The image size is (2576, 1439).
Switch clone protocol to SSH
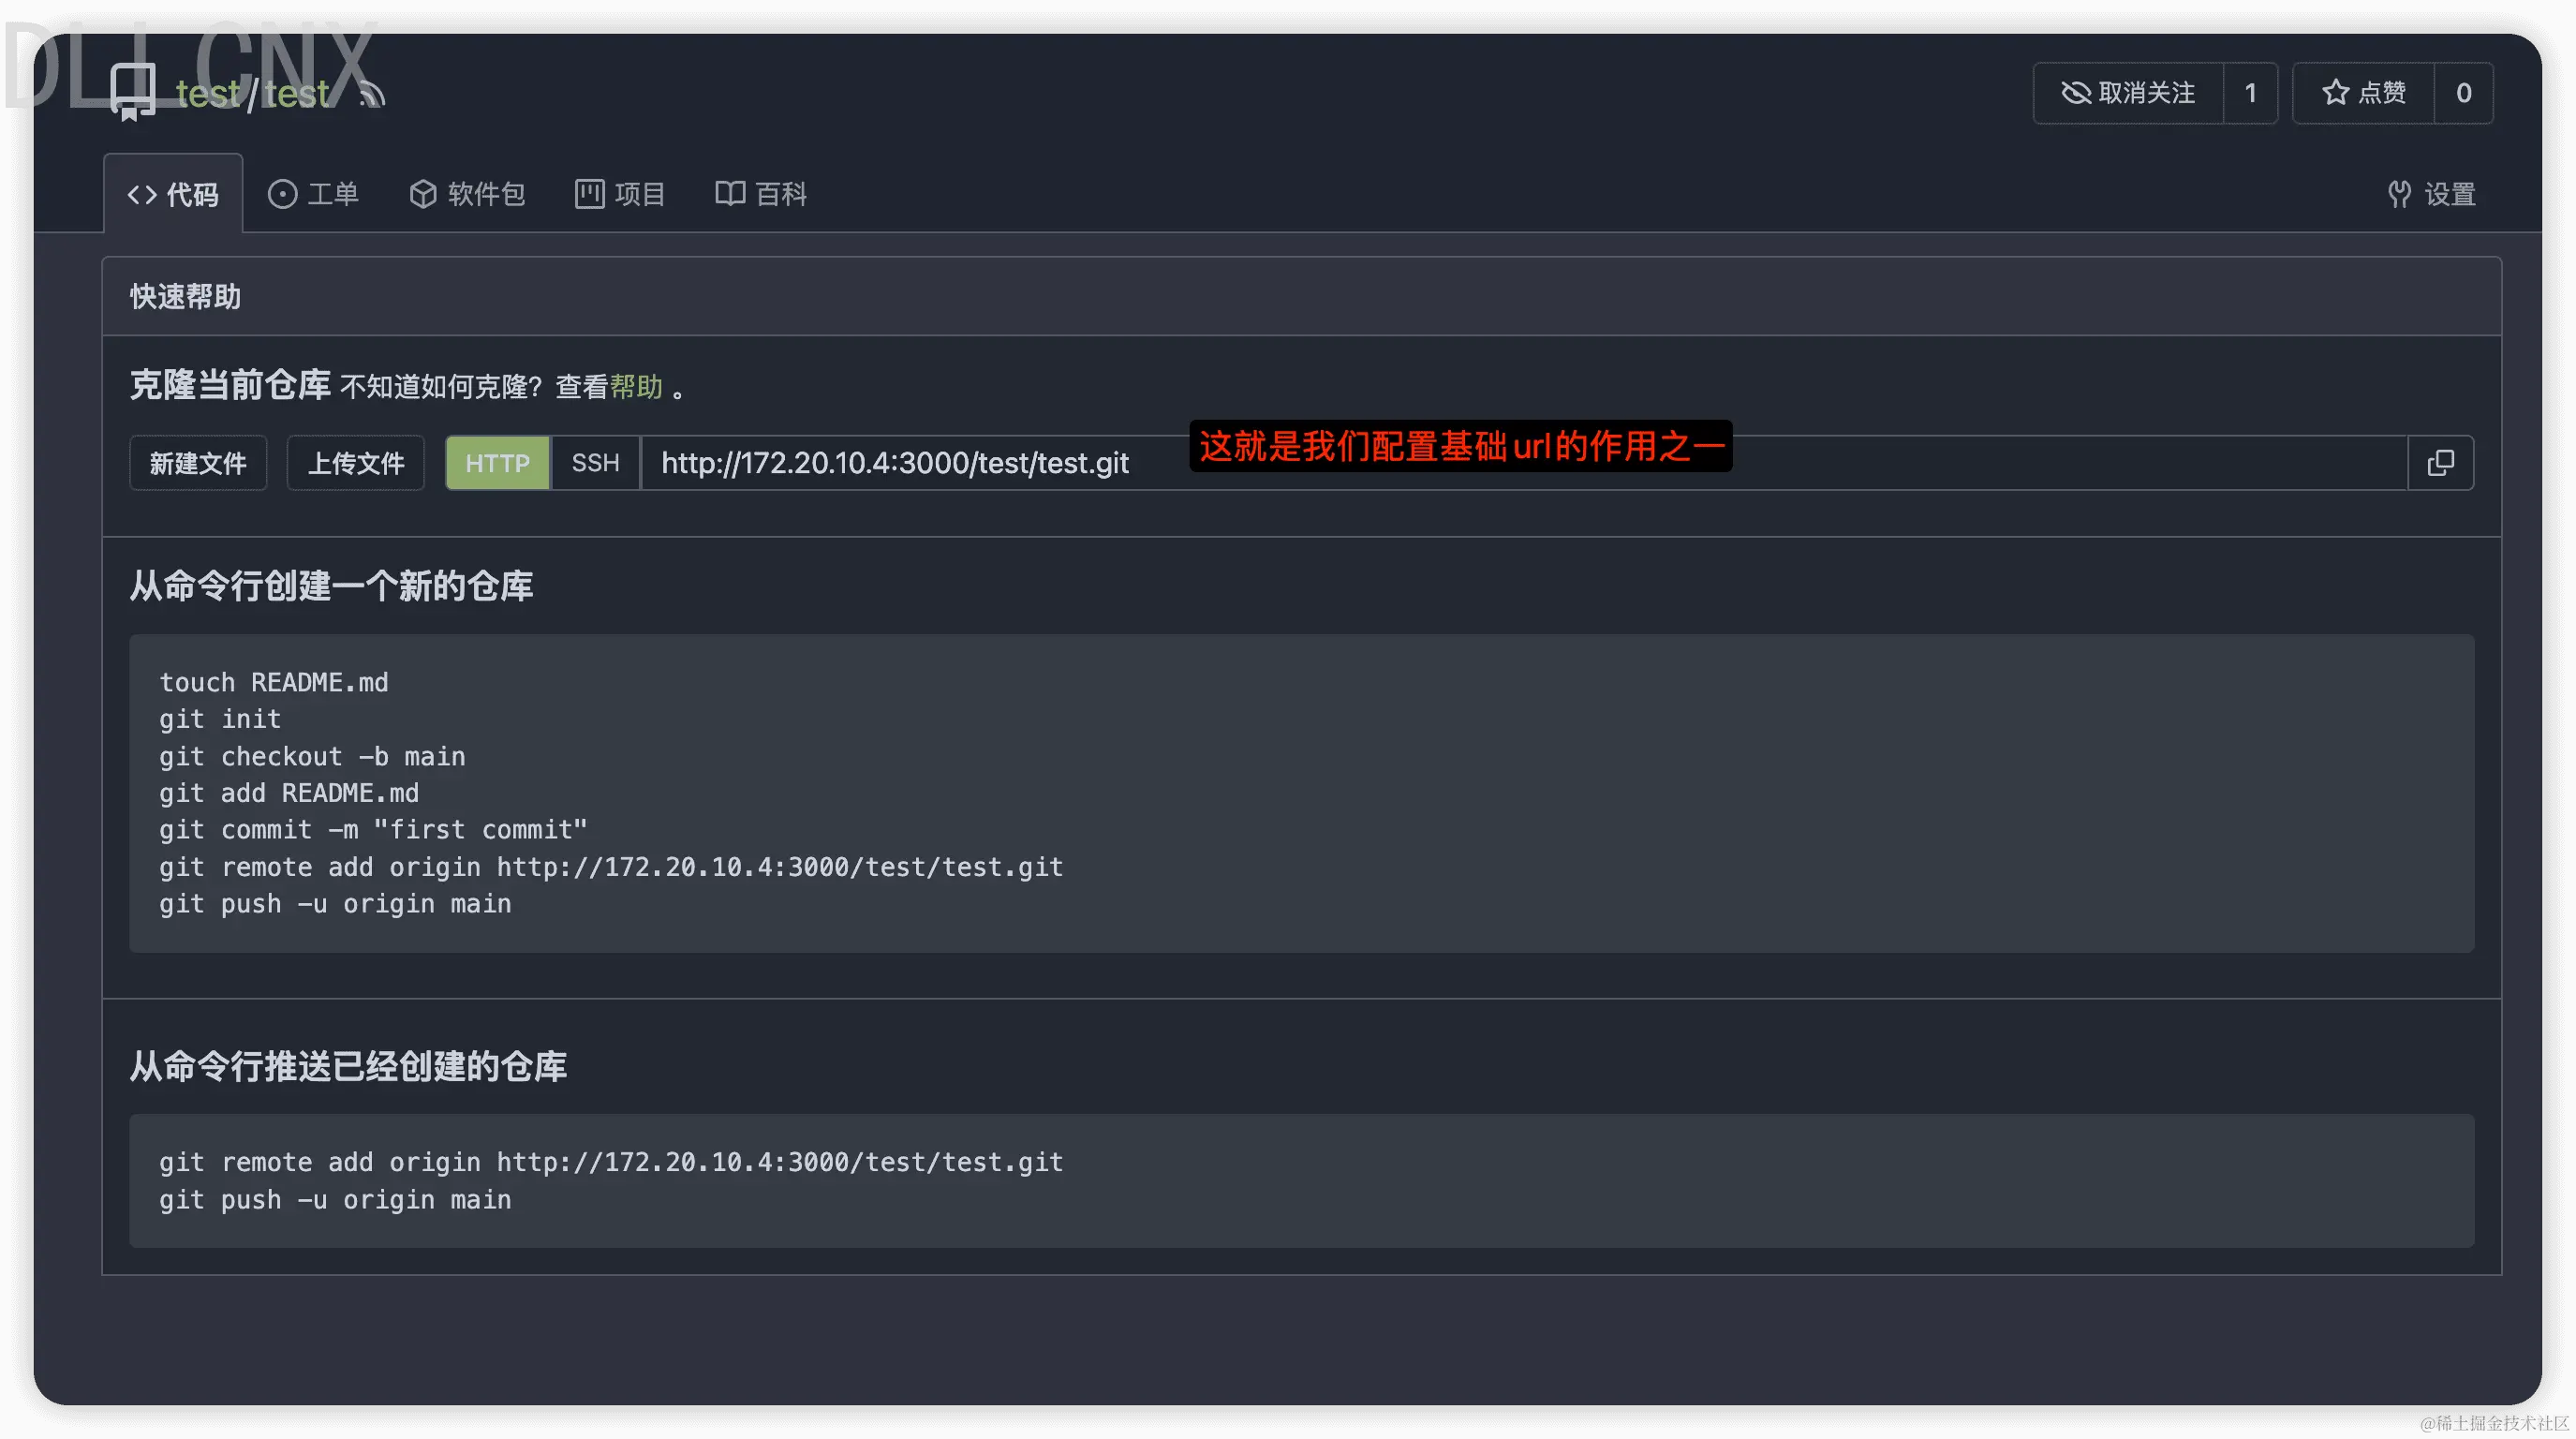(595, 463)
